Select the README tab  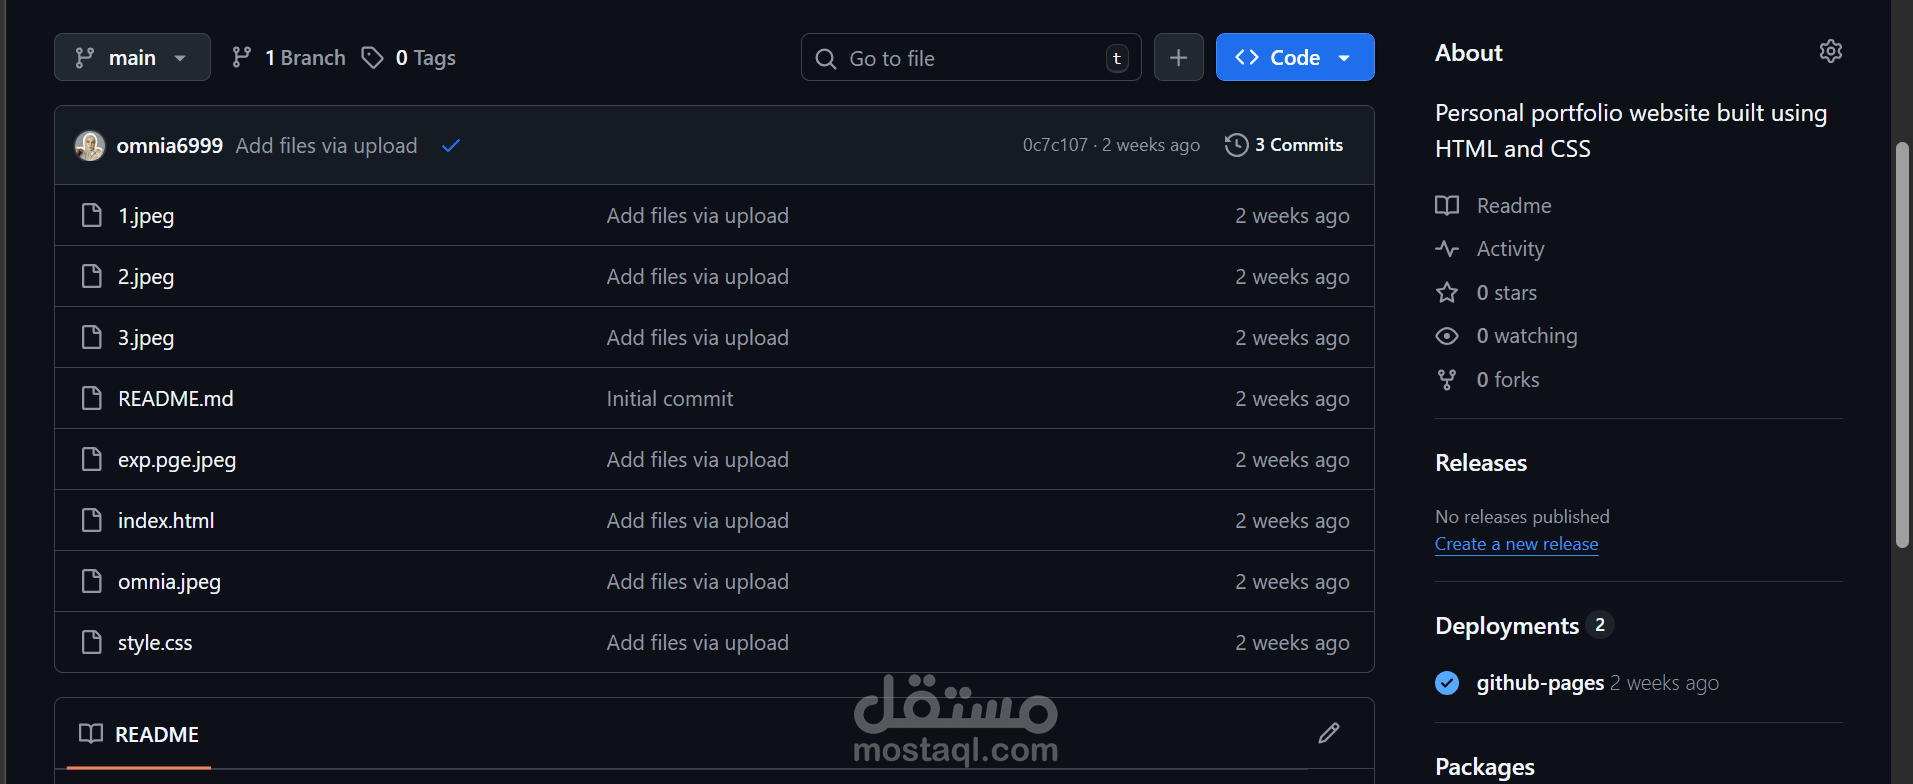click(139, 734)
